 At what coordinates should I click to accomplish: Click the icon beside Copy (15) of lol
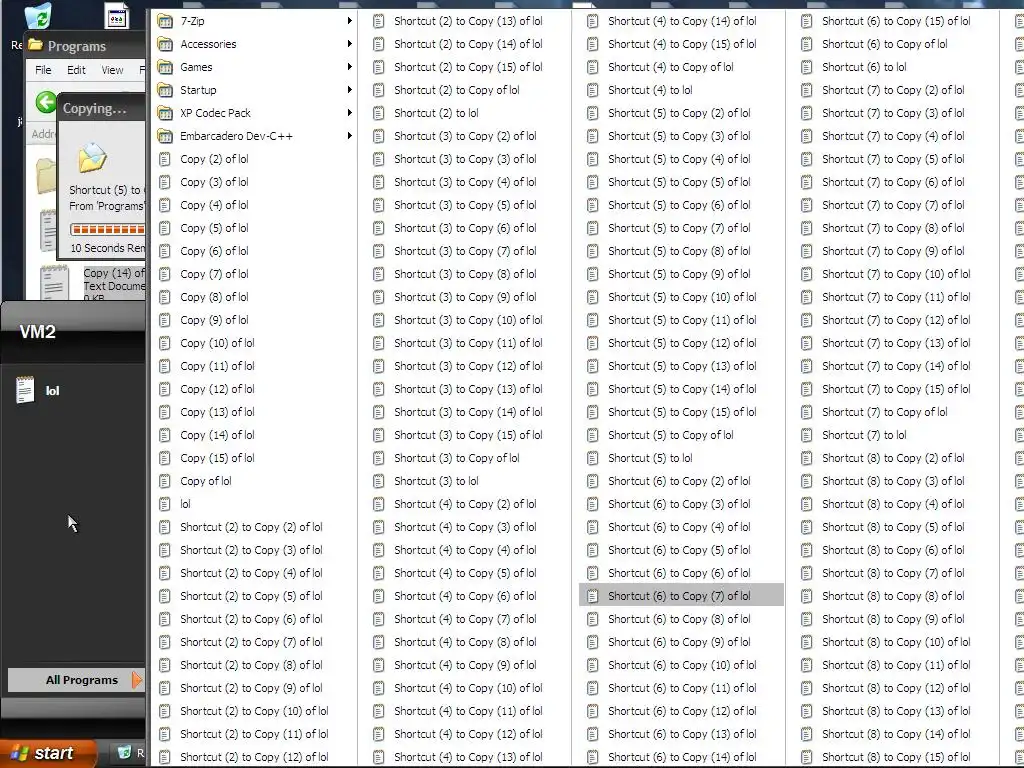tap(165, 458)
